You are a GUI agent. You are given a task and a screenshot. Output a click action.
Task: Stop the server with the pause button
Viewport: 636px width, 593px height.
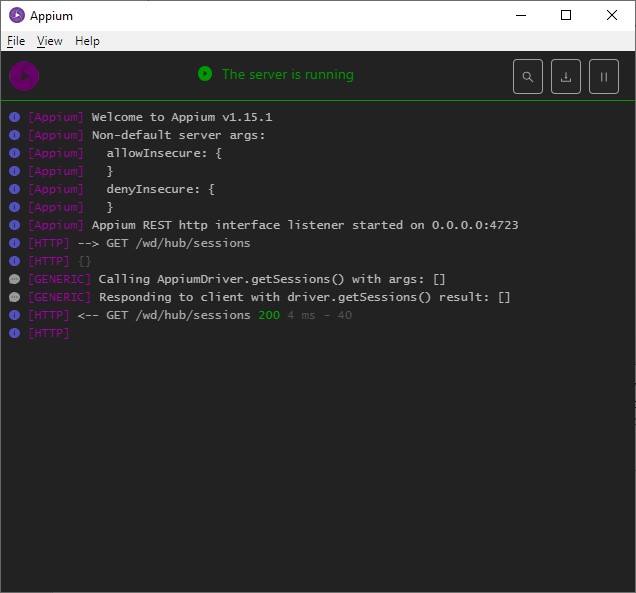[604, 77]
